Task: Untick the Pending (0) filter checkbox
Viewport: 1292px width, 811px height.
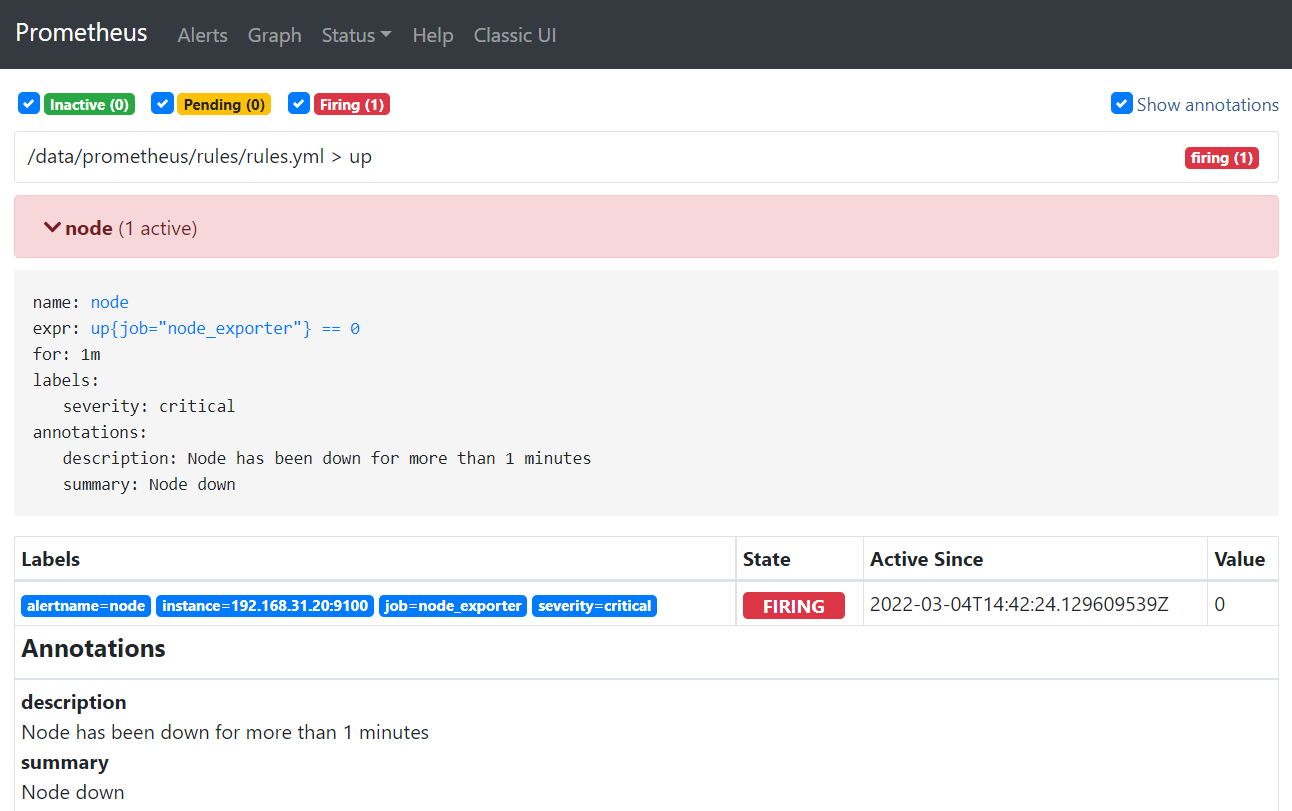Action: click(162, 103)
